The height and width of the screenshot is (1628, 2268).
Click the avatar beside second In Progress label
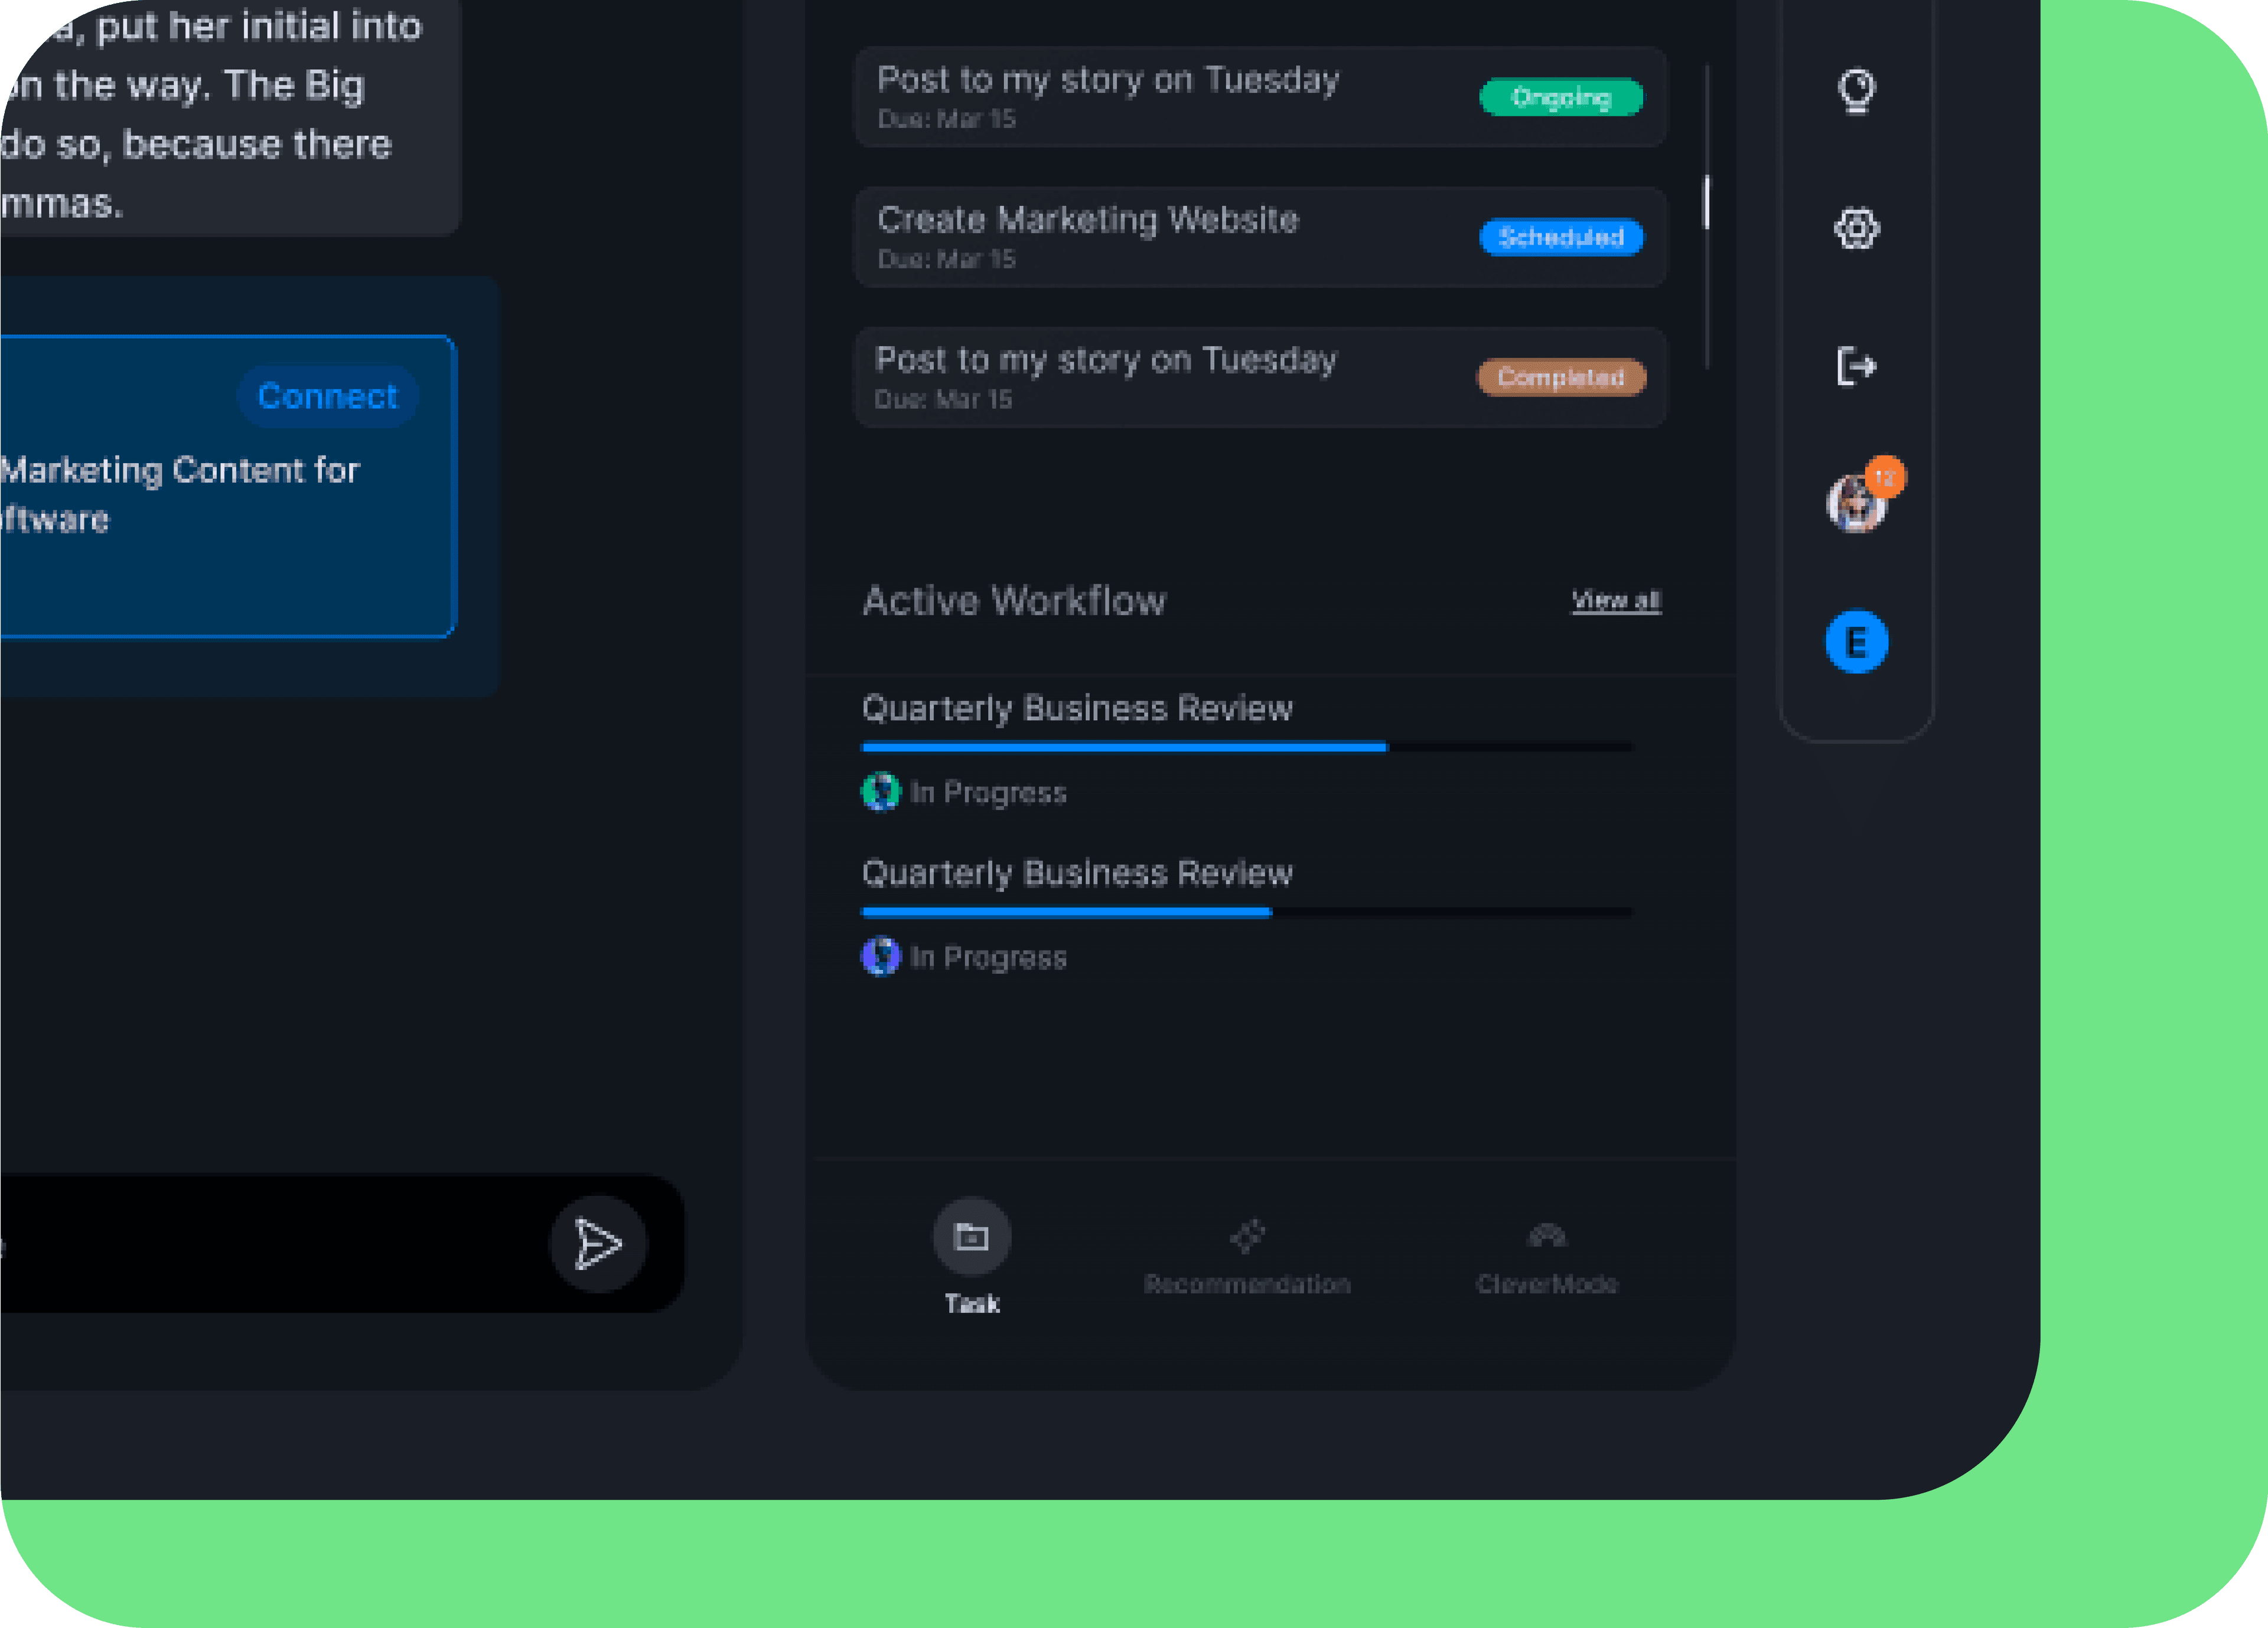880,956
